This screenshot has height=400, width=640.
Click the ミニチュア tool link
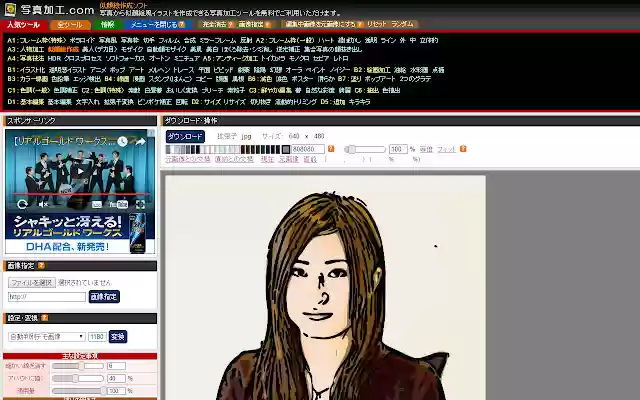click(x=187, y=58)
